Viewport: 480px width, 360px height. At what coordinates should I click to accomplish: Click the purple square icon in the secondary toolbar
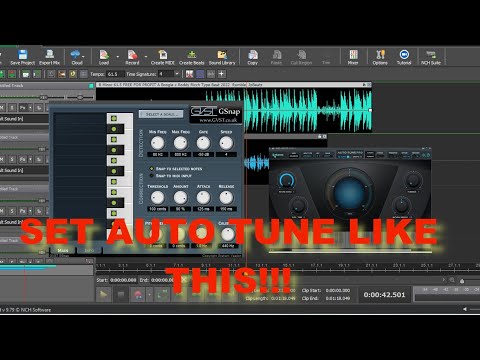tap(200, 74)
